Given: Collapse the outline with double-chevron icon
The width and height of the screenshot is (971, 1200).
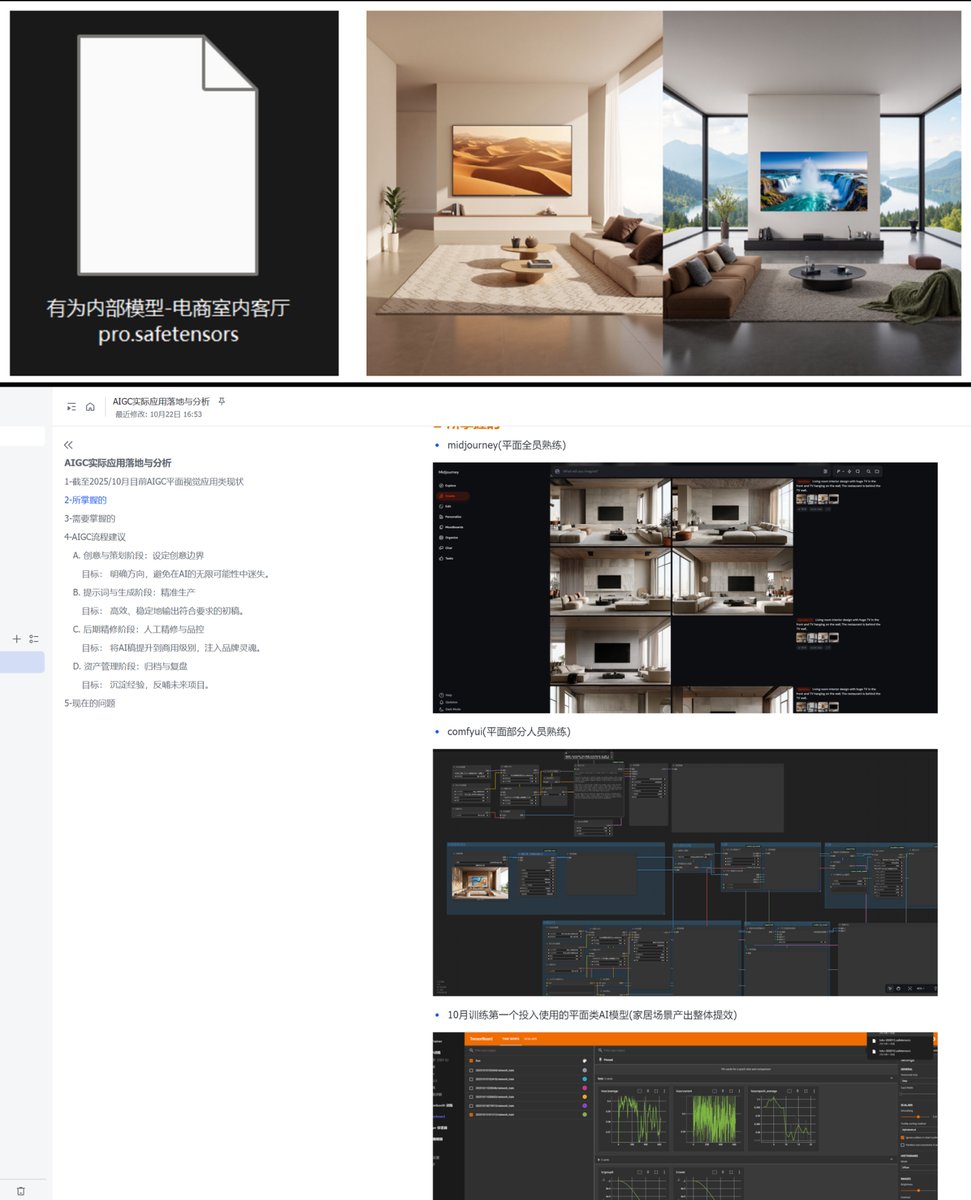Looking at the screenshot, I should tap(69, 445).
